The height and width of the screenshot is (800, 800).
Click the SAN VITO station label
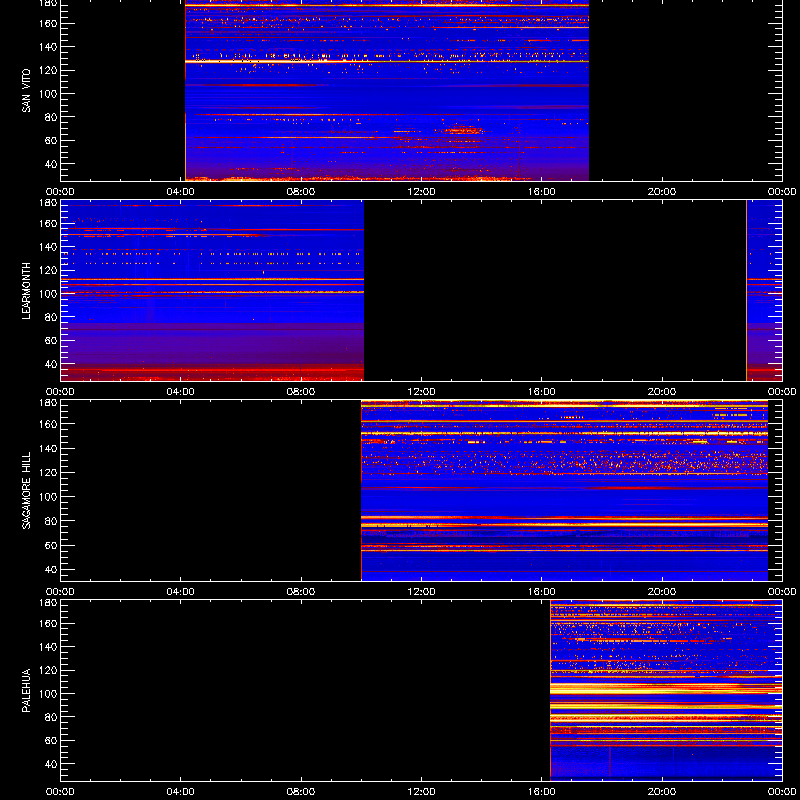(27, 91)
